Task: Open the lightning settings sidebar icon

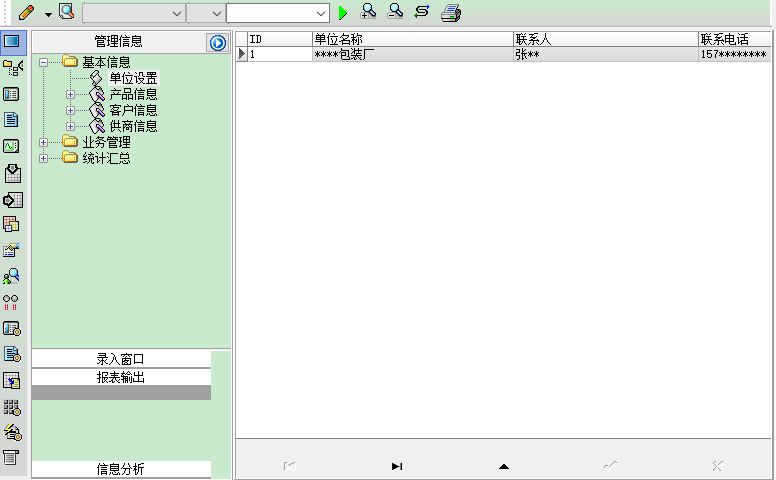Action: click(13, 433)
